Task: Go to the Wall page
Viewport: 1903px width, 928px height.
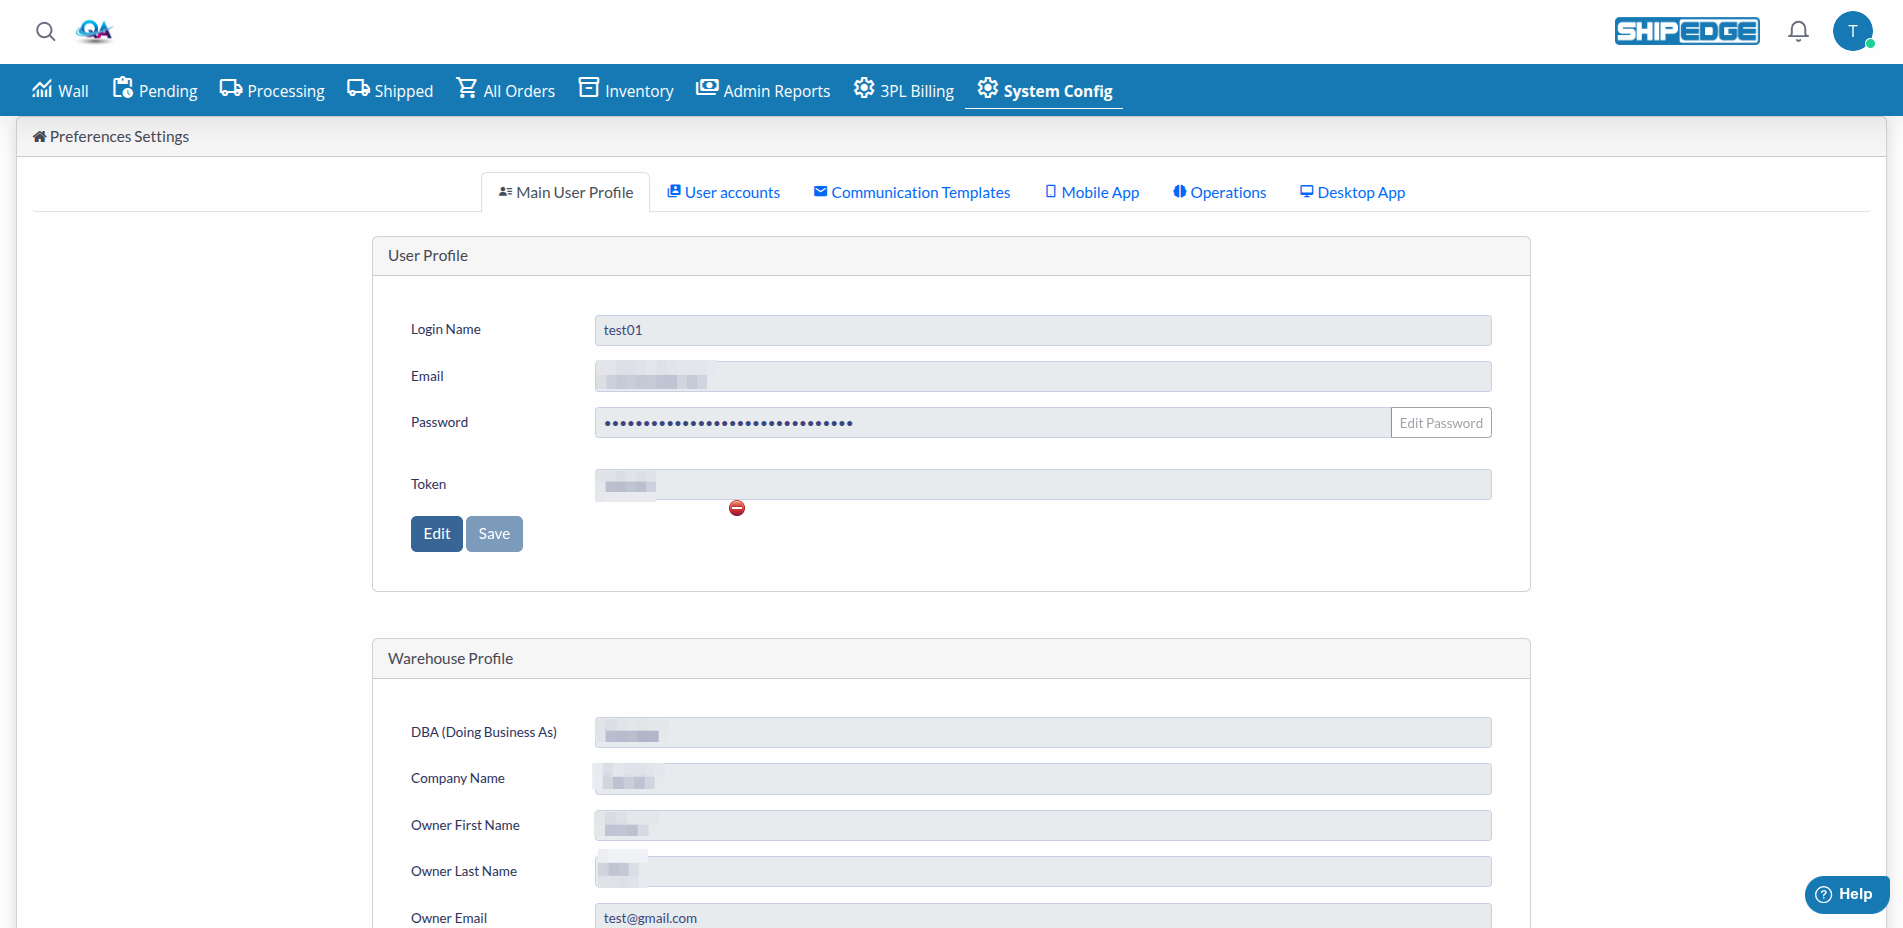Action: [60, 90]
